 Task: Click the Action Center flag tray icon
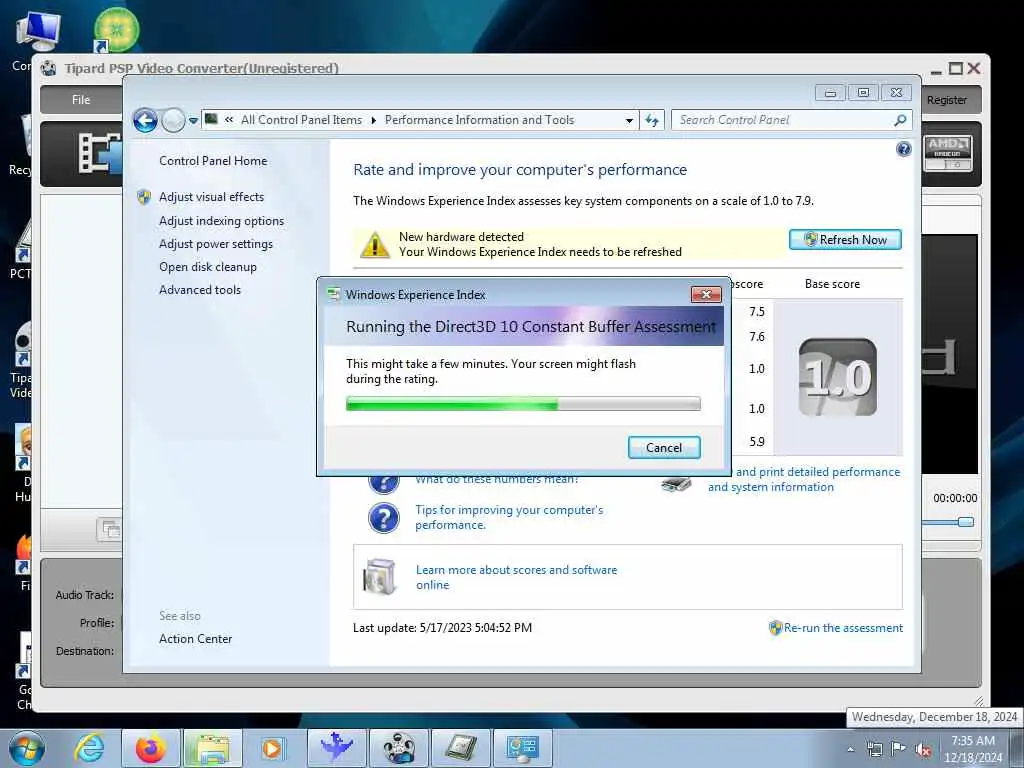pos(899,748)
